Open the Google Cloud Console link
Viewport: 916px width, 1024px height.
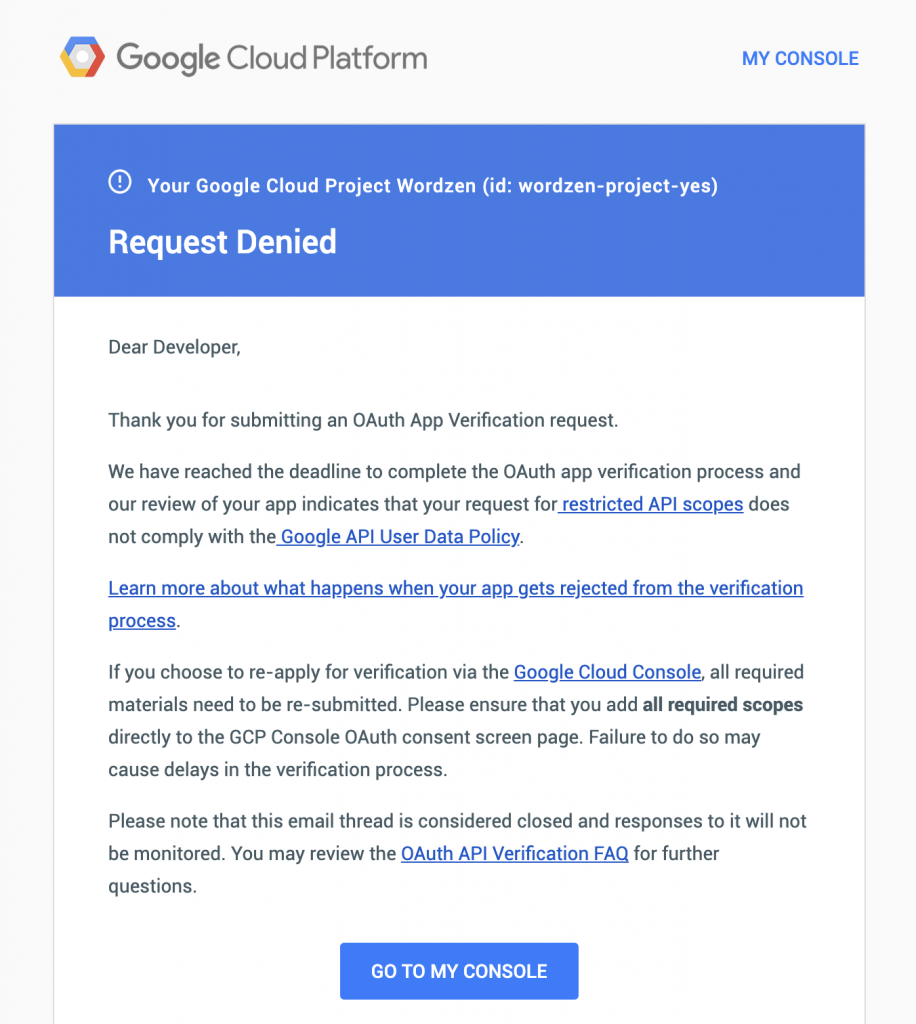click(607, 672)
